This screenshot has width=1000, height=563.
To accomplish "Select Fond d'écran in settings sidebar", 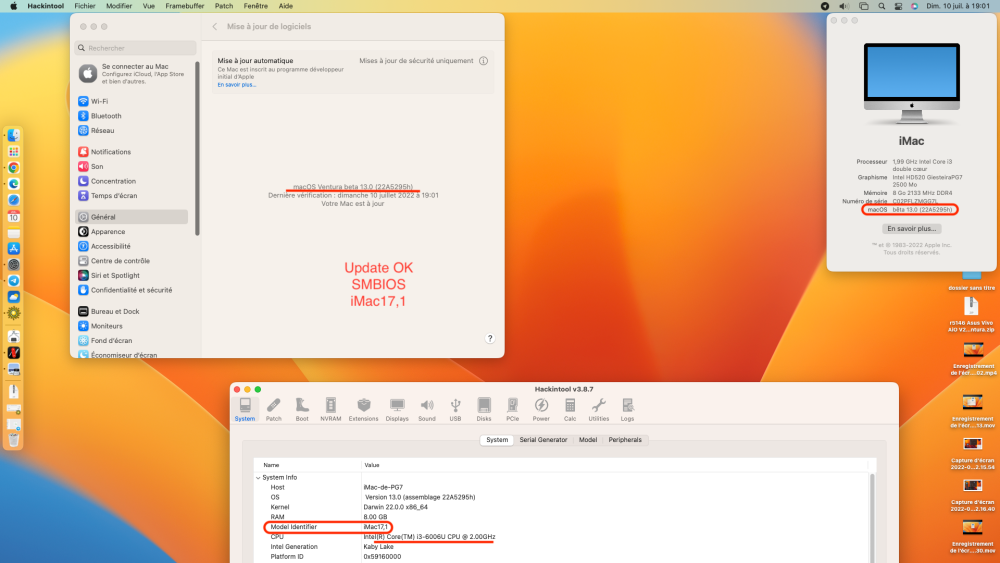I will click(x=131, y=340).
